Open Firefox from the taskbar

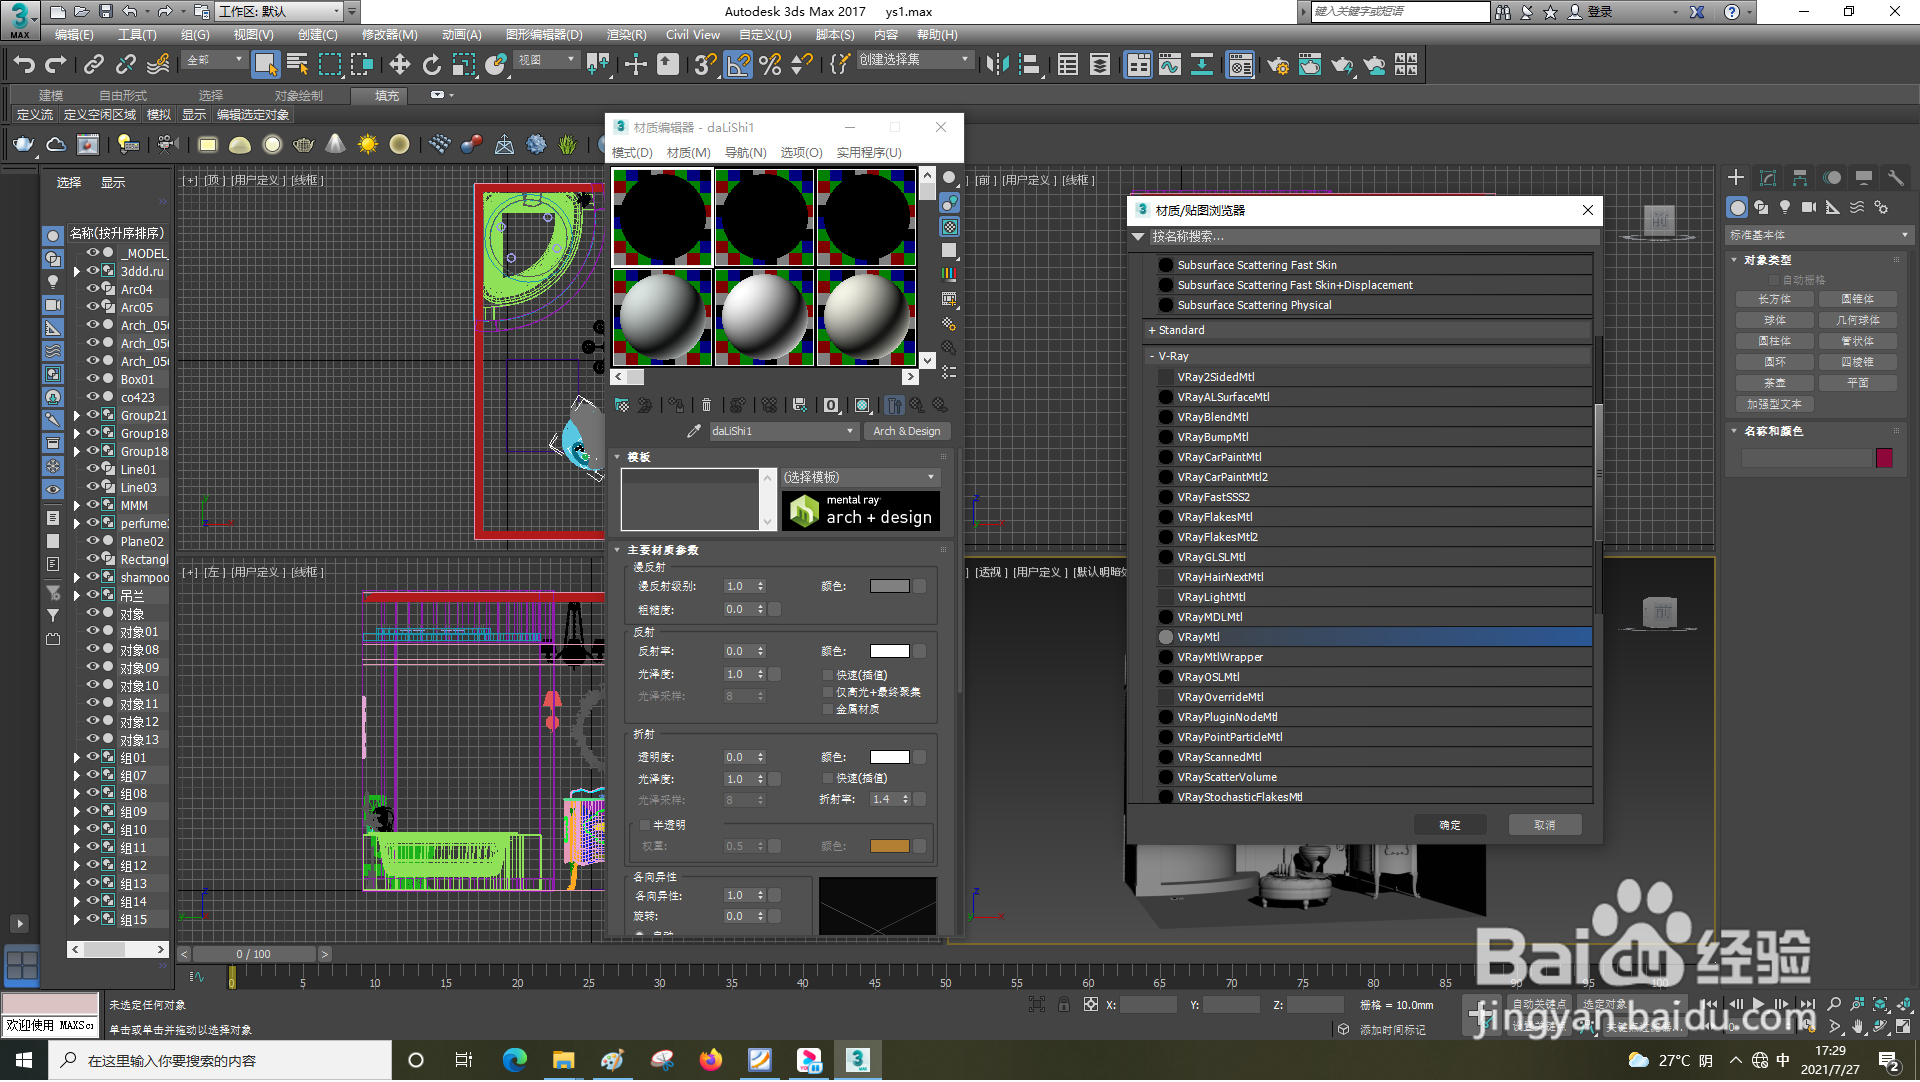point(711,1060)
